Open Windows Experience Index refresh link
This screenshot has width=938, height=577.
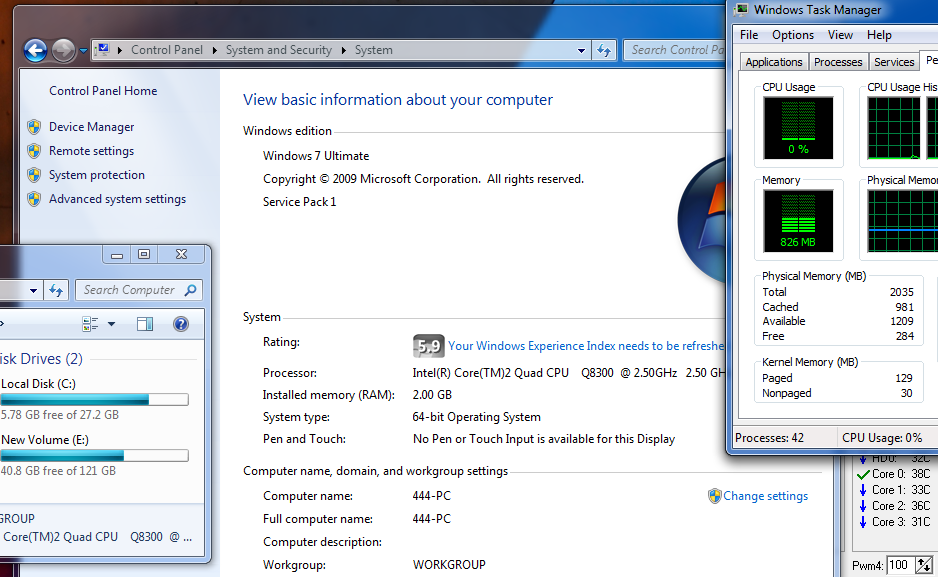point(586,346)
